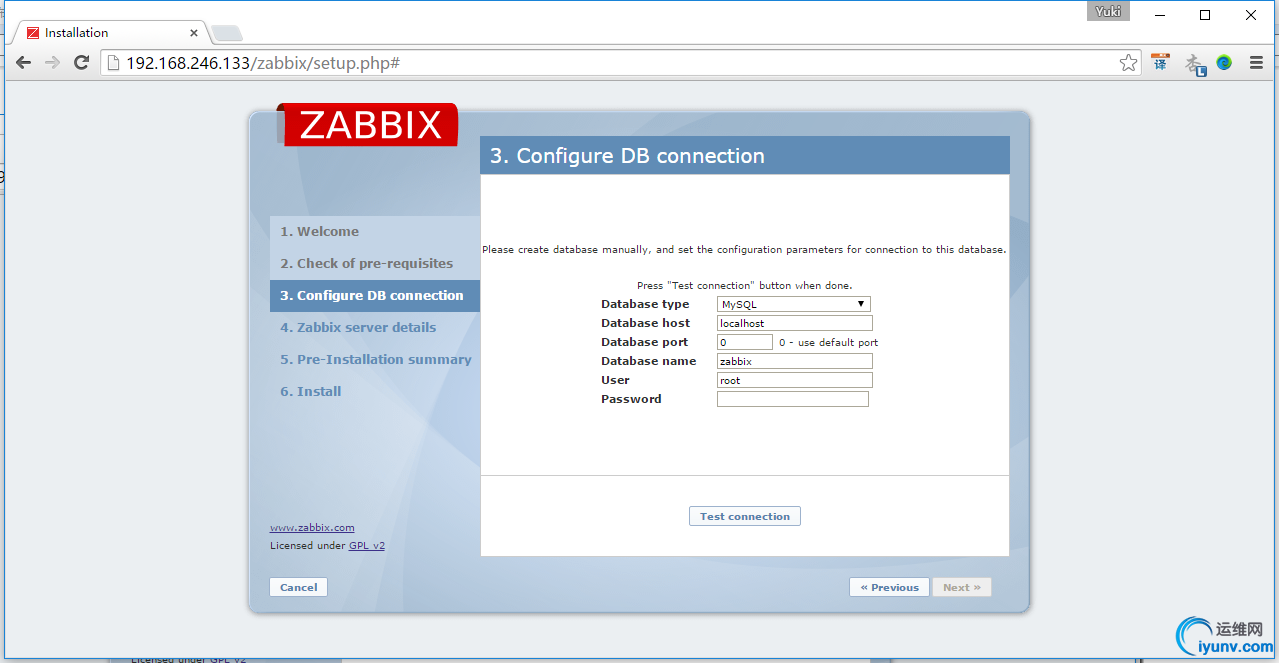The width and height of the screenshot is (1279, 663).
Task: Select step 4. Zabbix server details
Action: (x=375, y=328)
